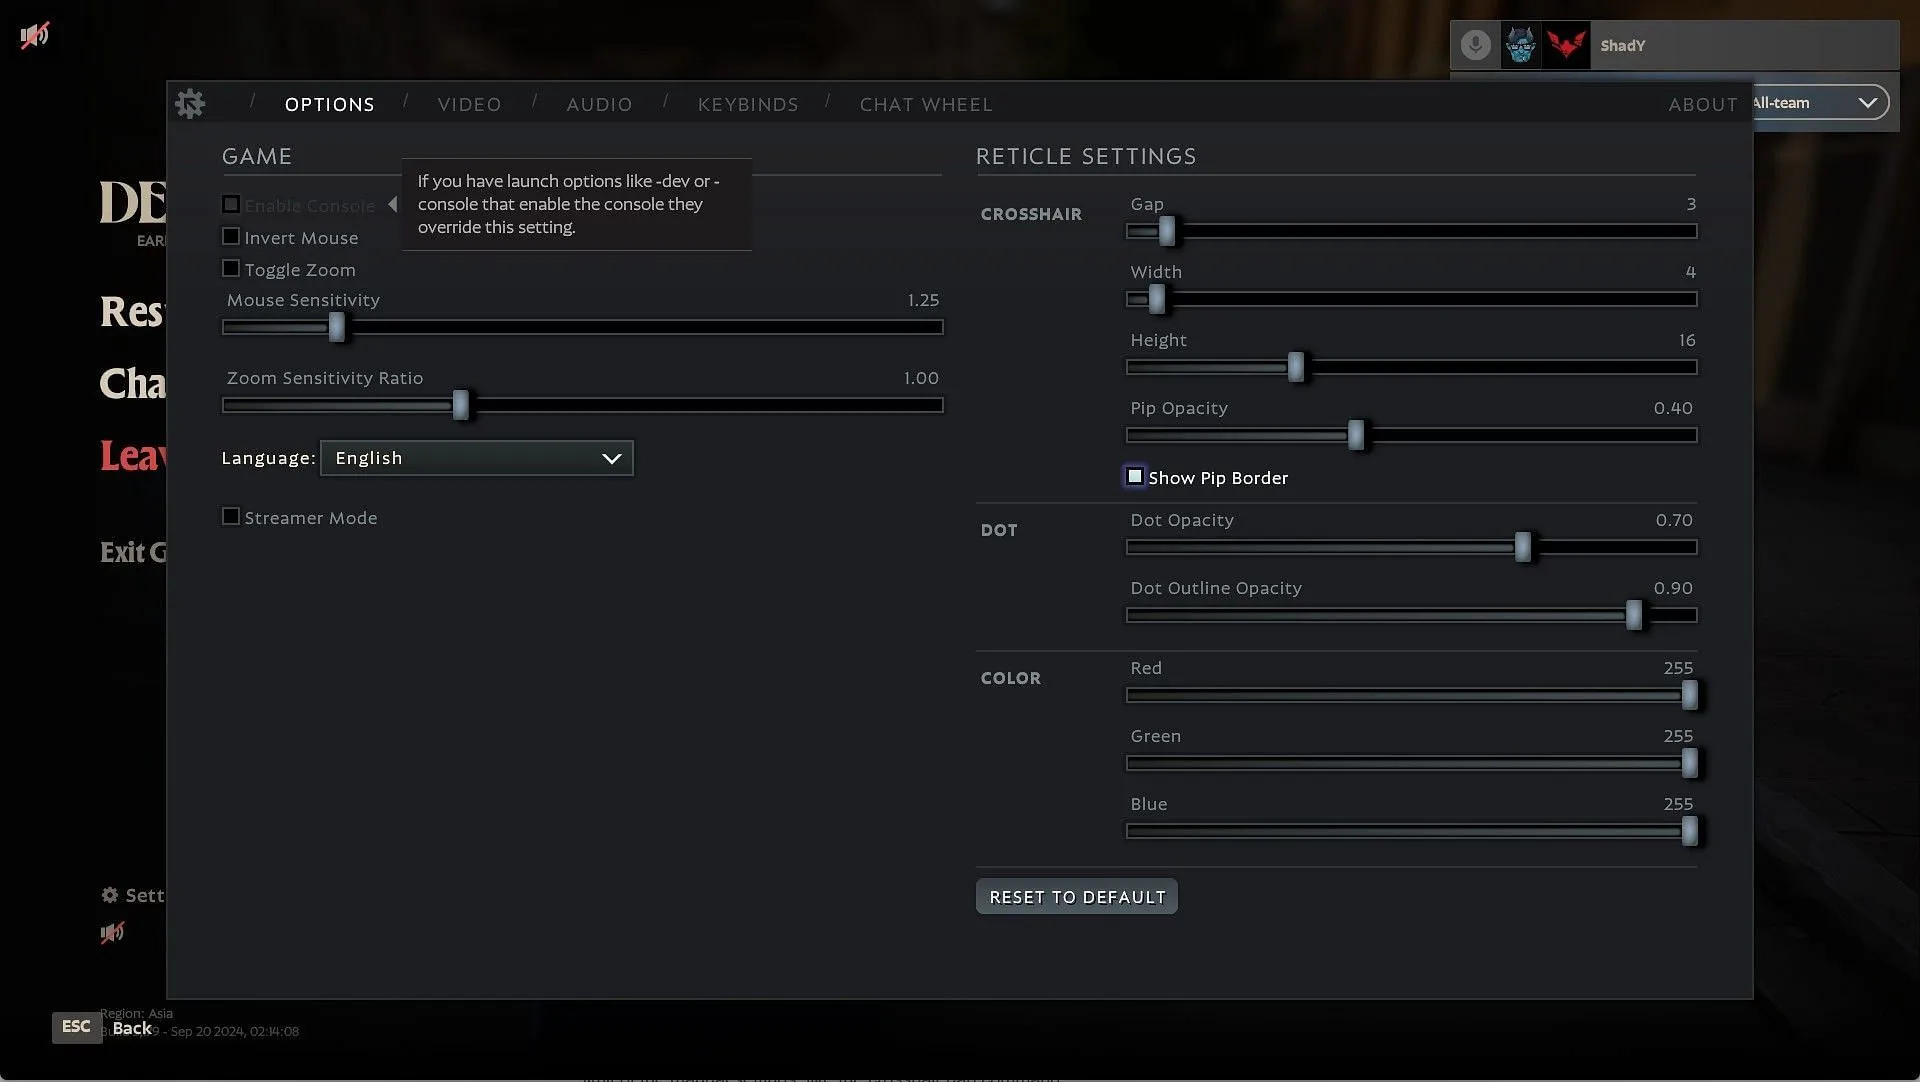
Task: Switch to the VIDEO tab
Action: tap(471, 103)
